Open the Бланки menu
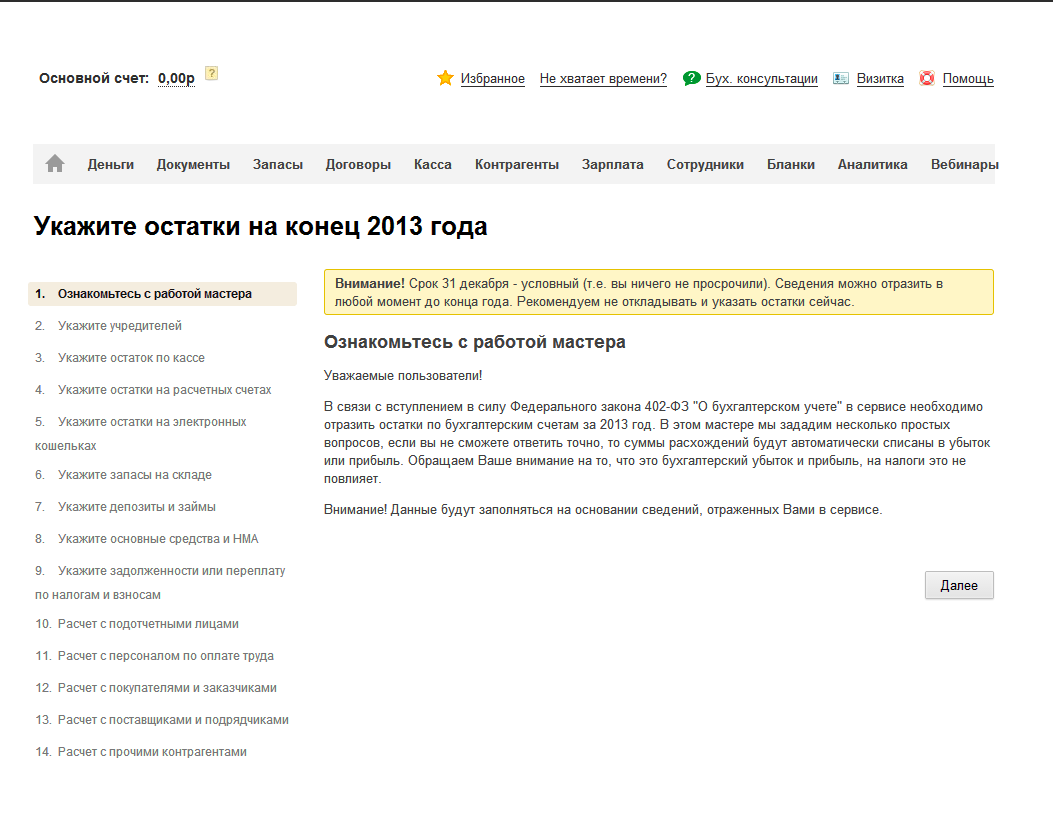Viewport: 1053px width, 818px height. [790, 165]
